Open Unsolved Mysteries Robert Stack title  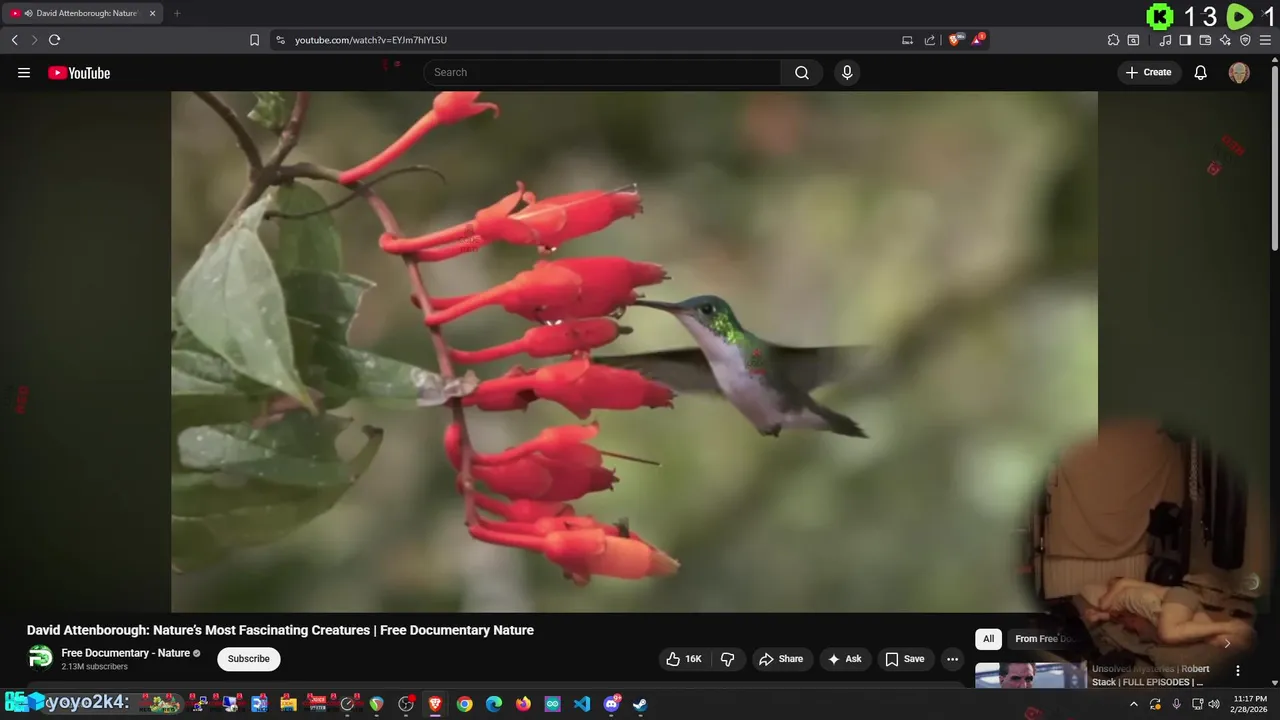point(1150,675)
